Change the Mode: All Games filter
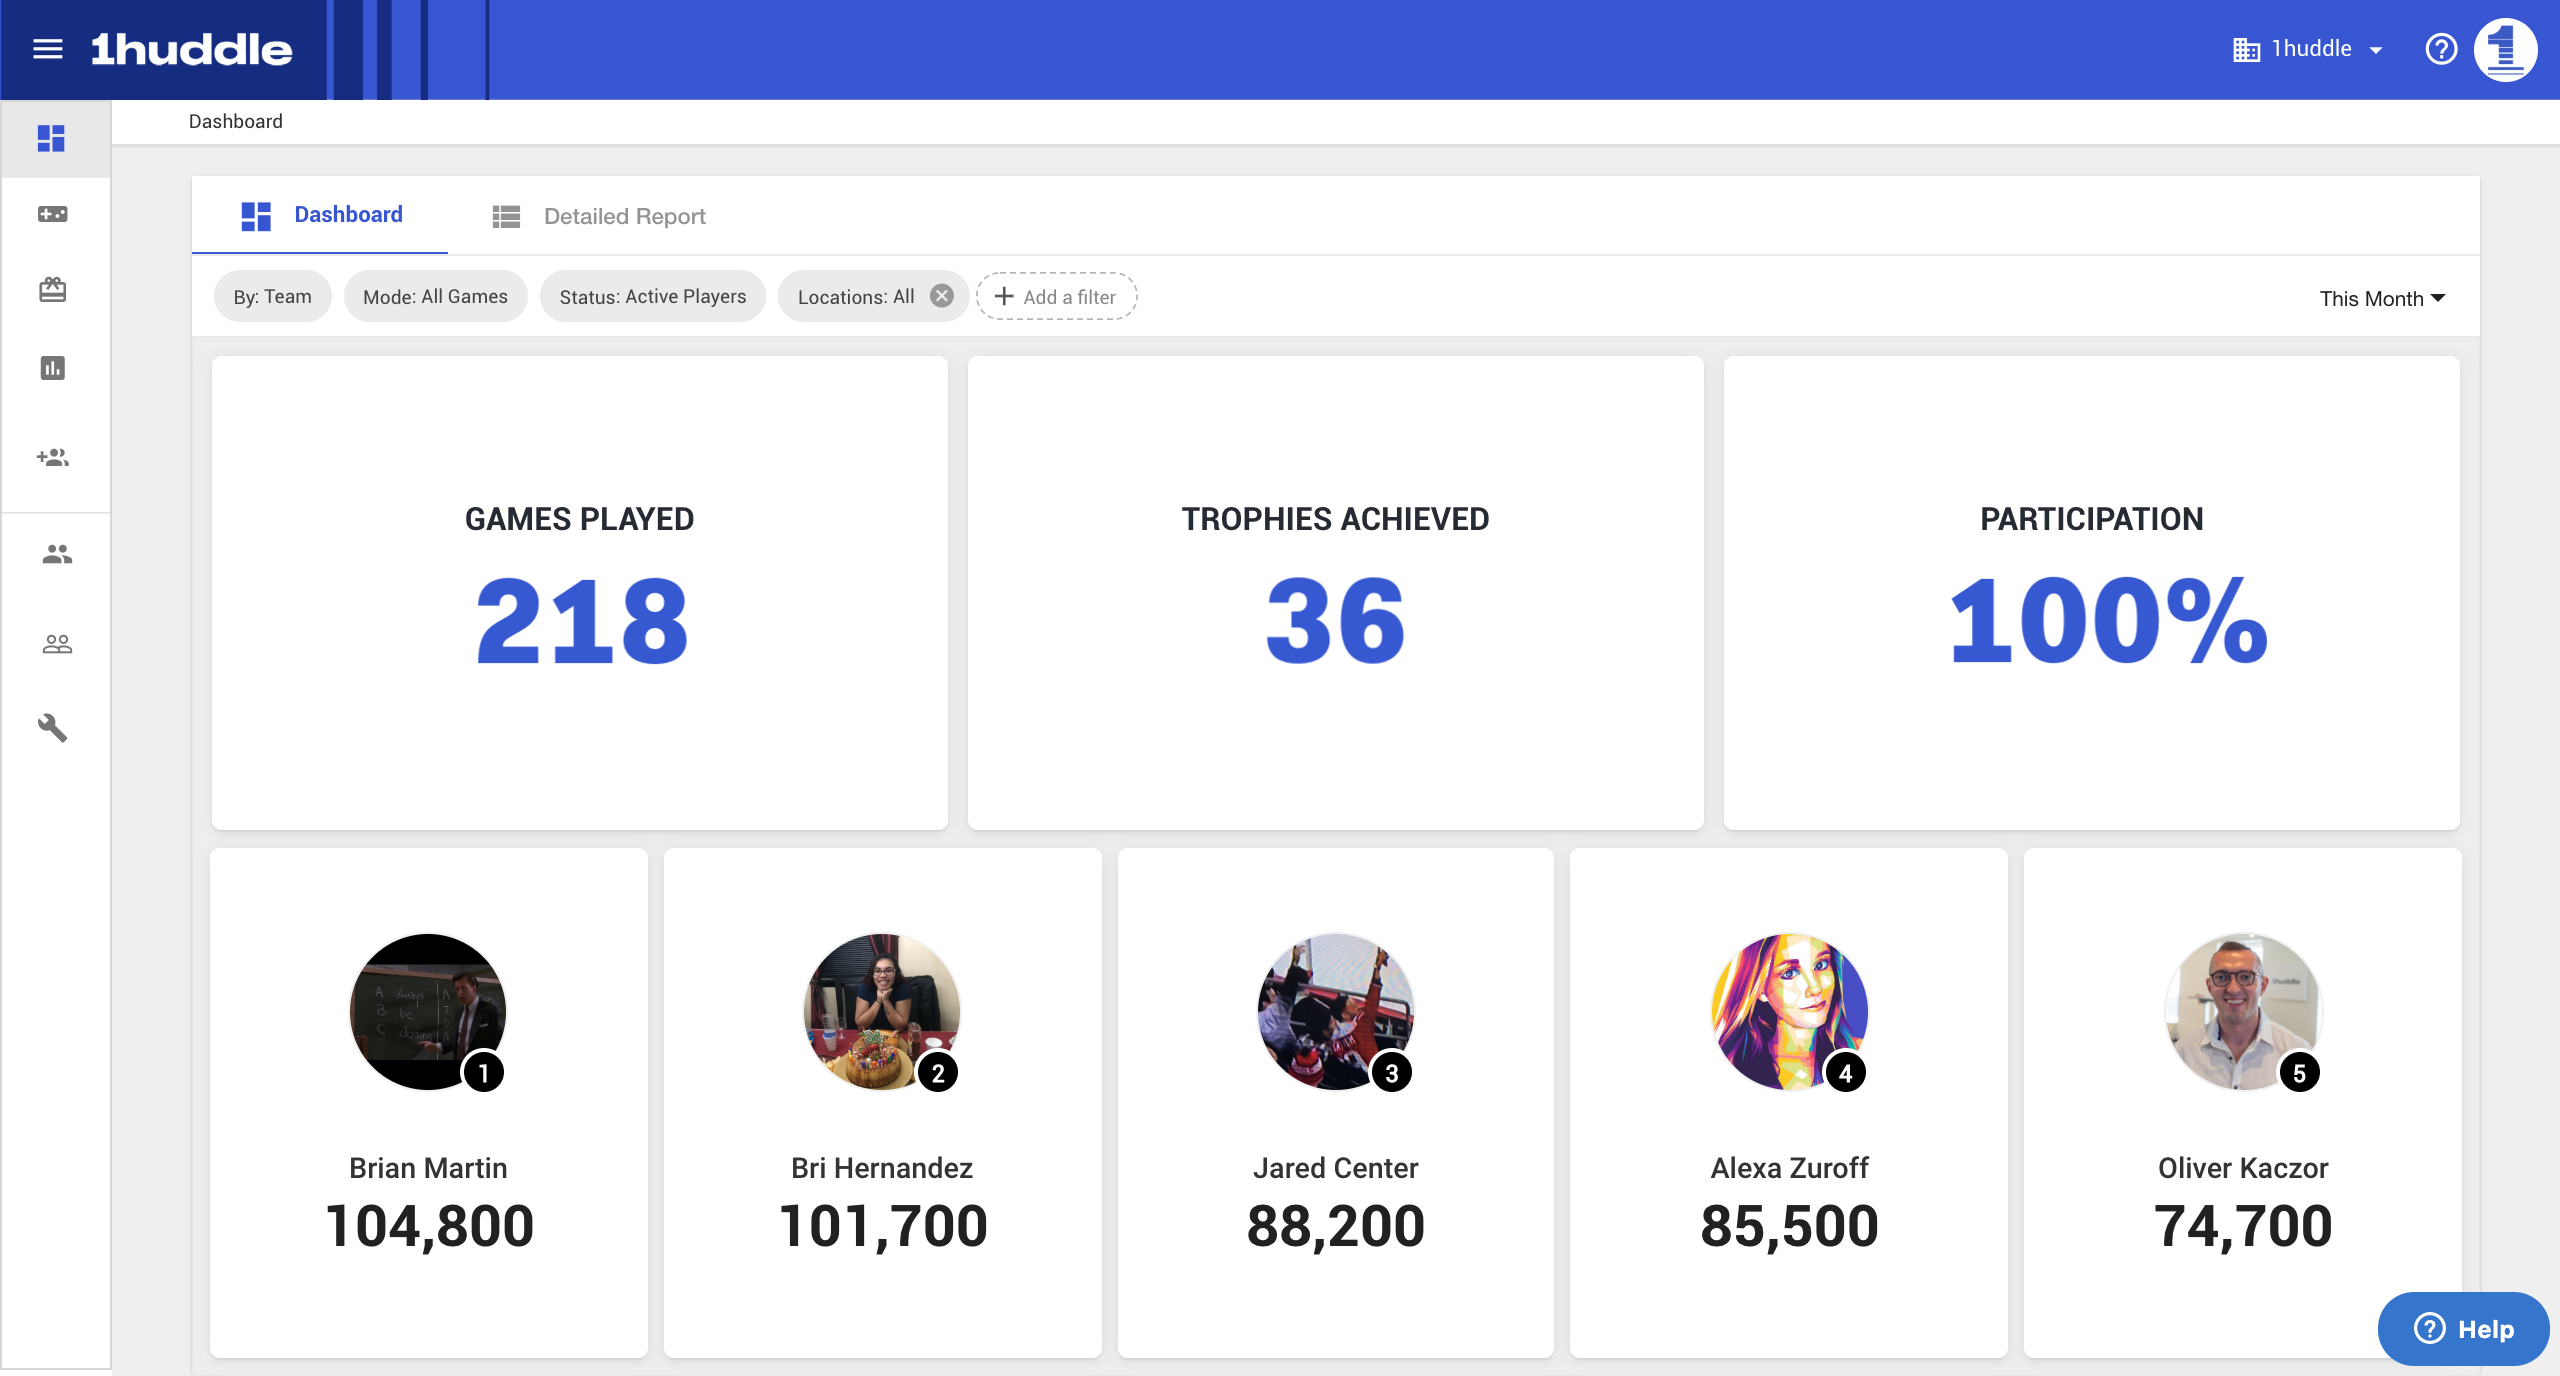Image resolution: width=2560 pixels, height=1376 pixels. point(435,296)
